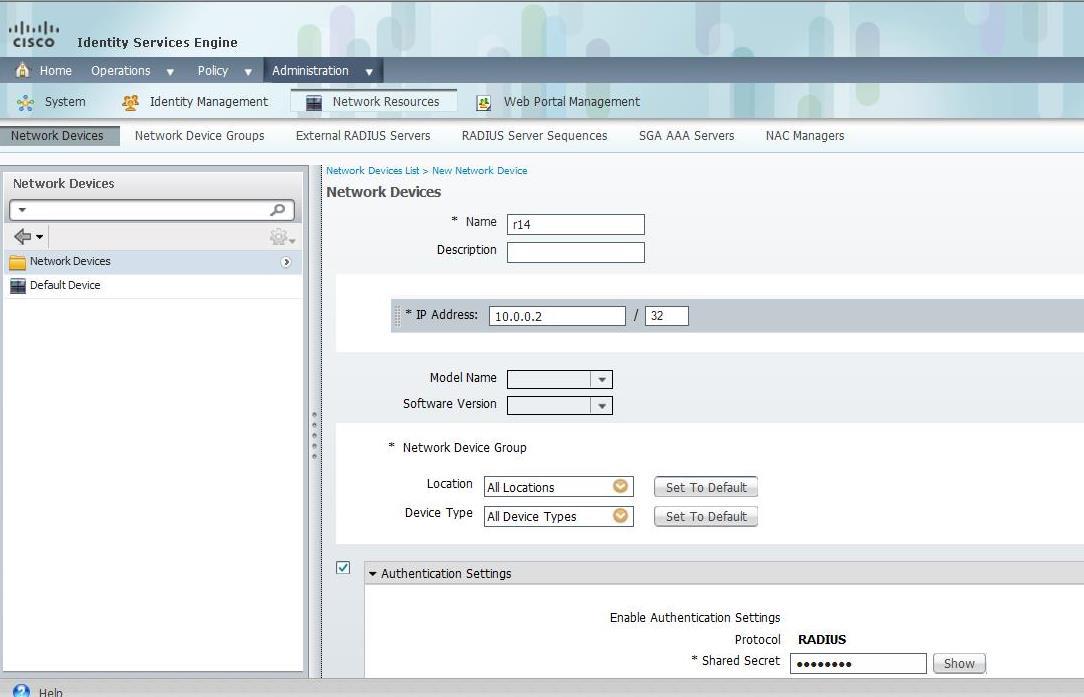The height and width of the screenshot is (697, 1084).
Task: Open the Administration menu
Action: (x=322, y=71)
